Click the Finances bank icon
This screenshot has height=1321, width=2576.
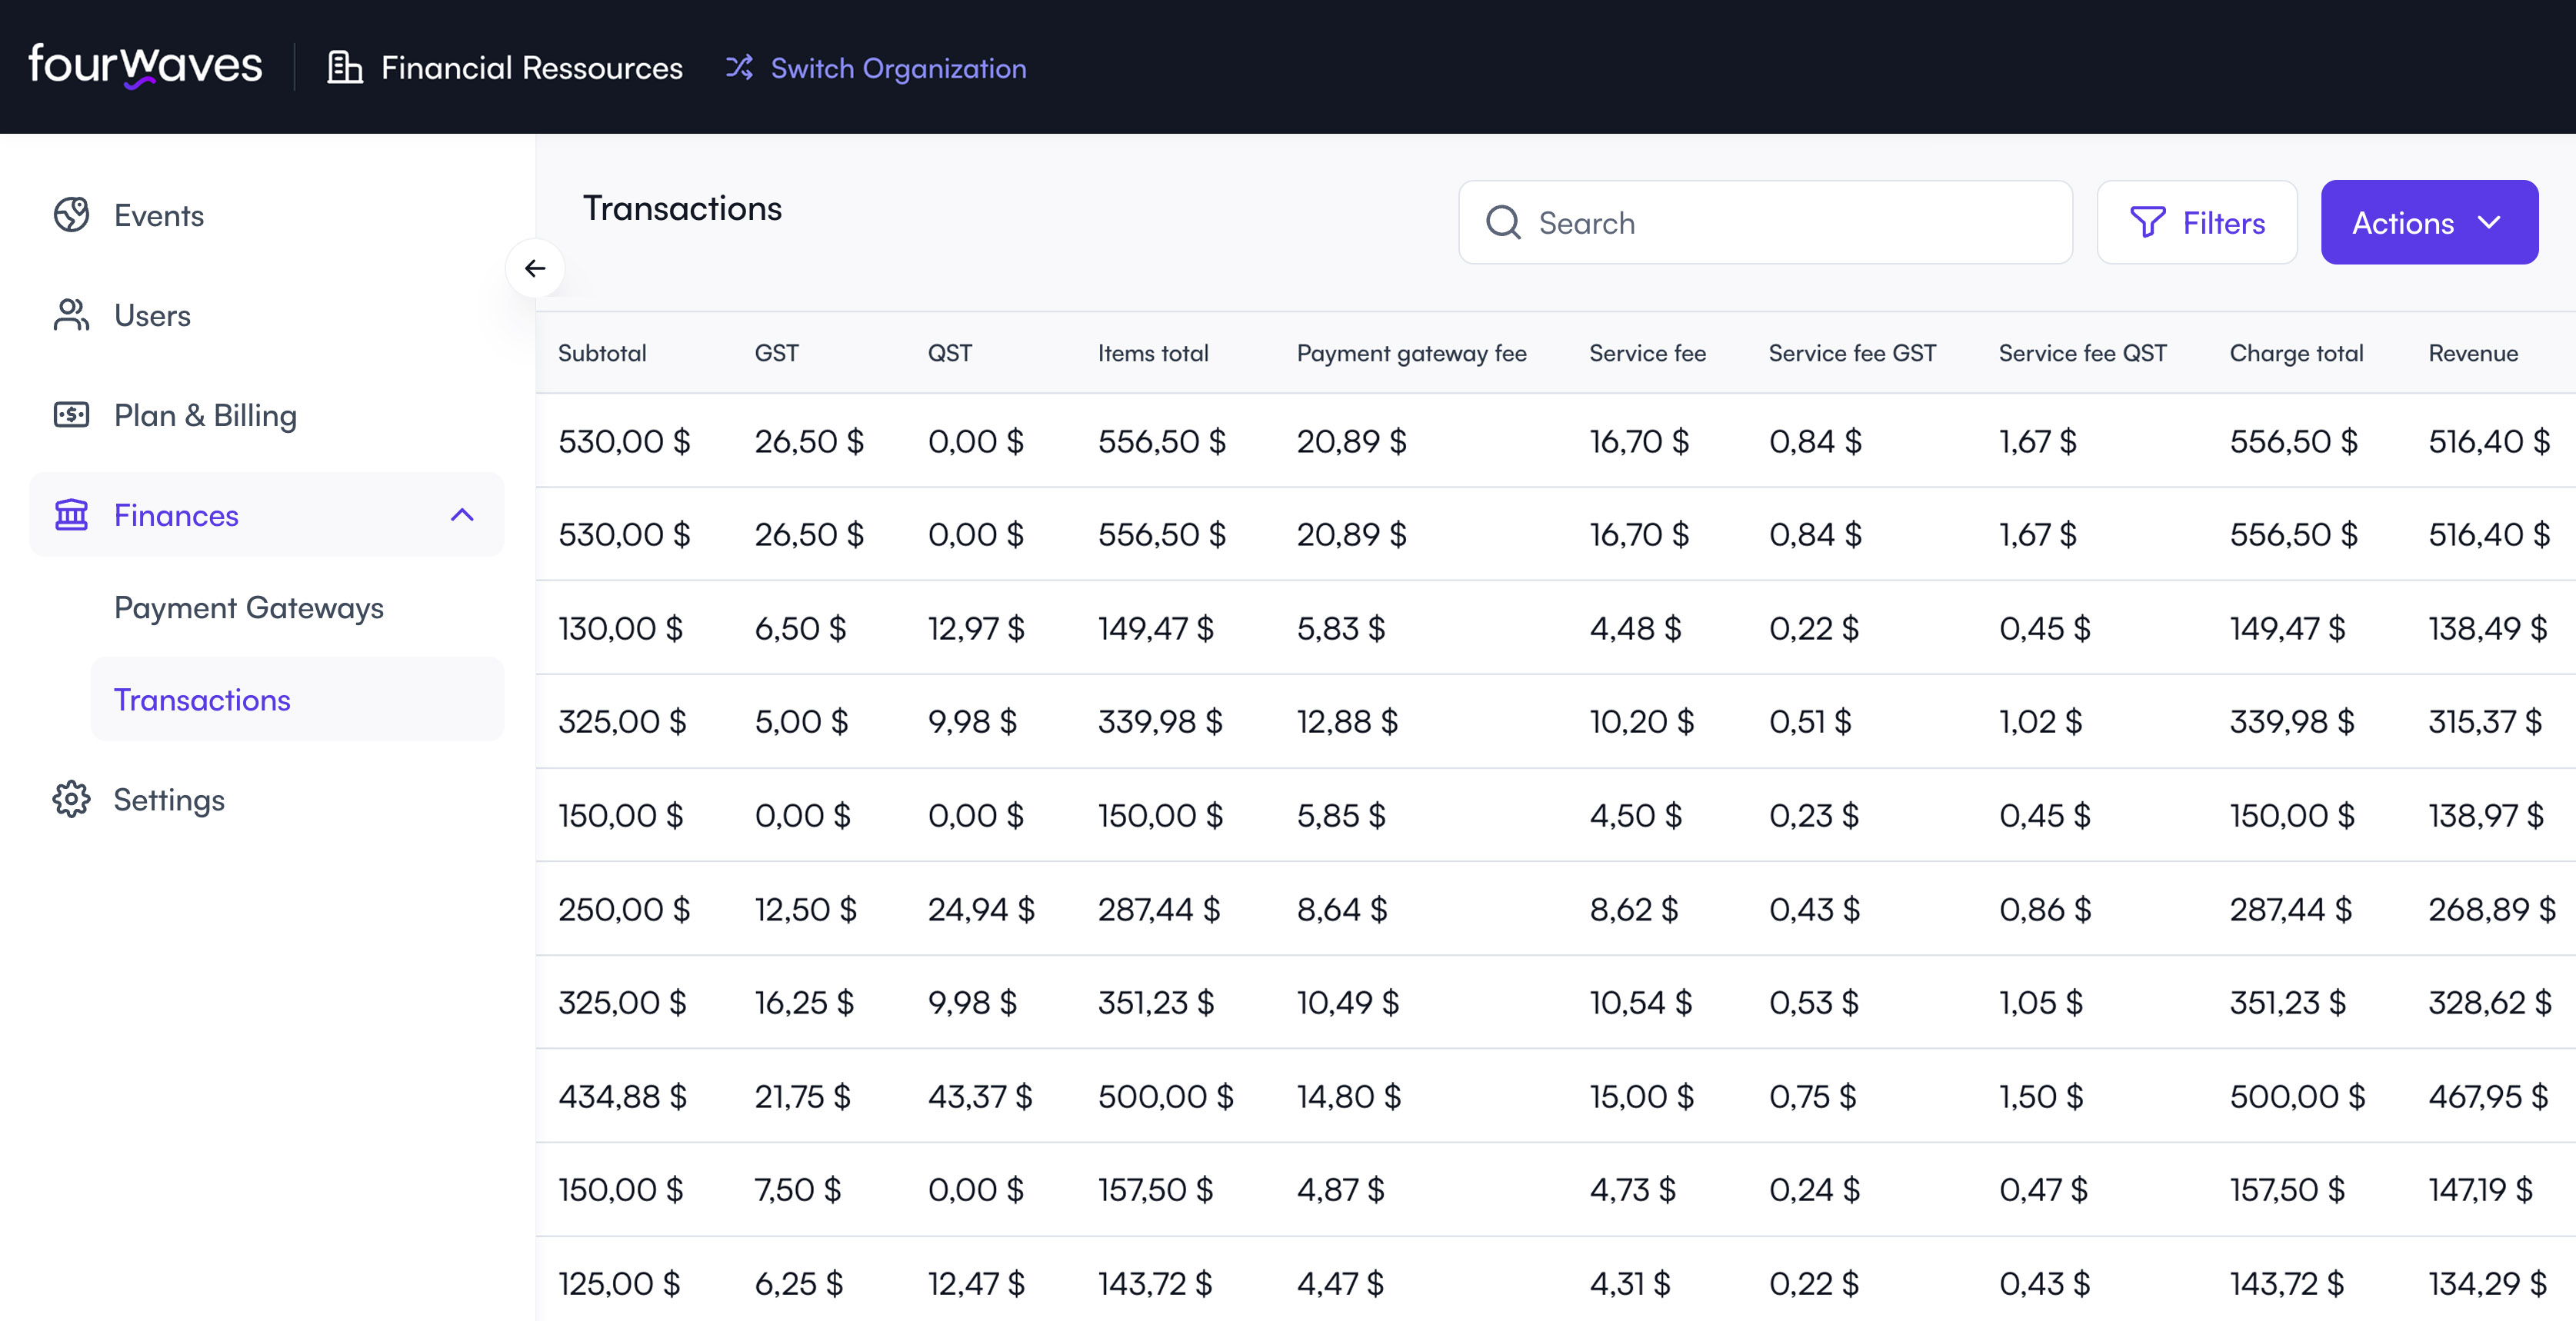click(x=71, y=515)
